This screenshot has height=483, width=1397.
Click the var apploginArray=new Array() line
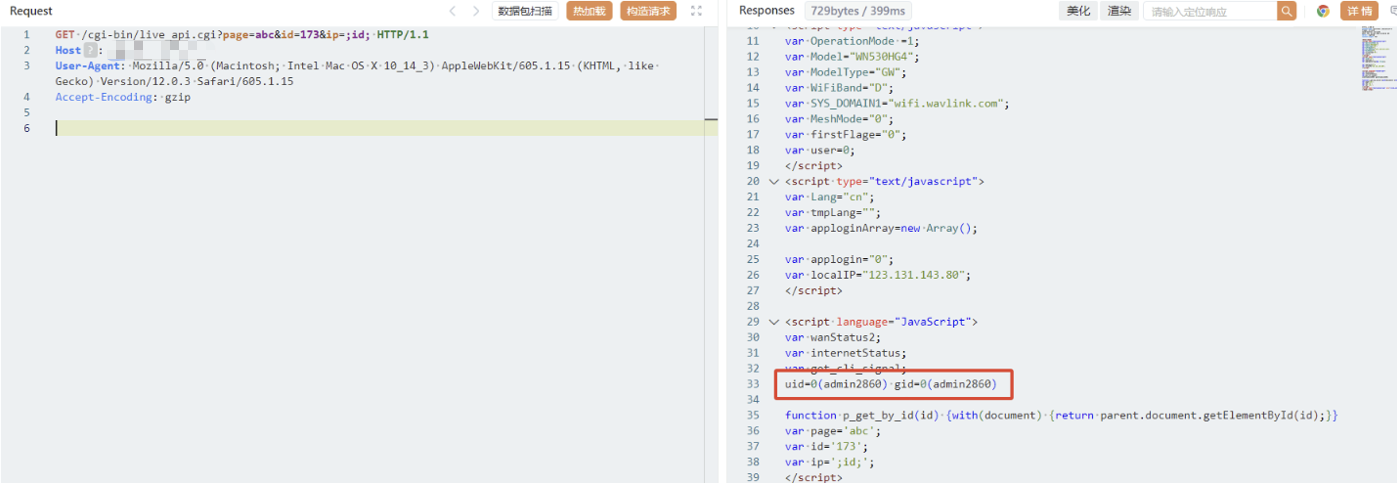pos(881,228)
